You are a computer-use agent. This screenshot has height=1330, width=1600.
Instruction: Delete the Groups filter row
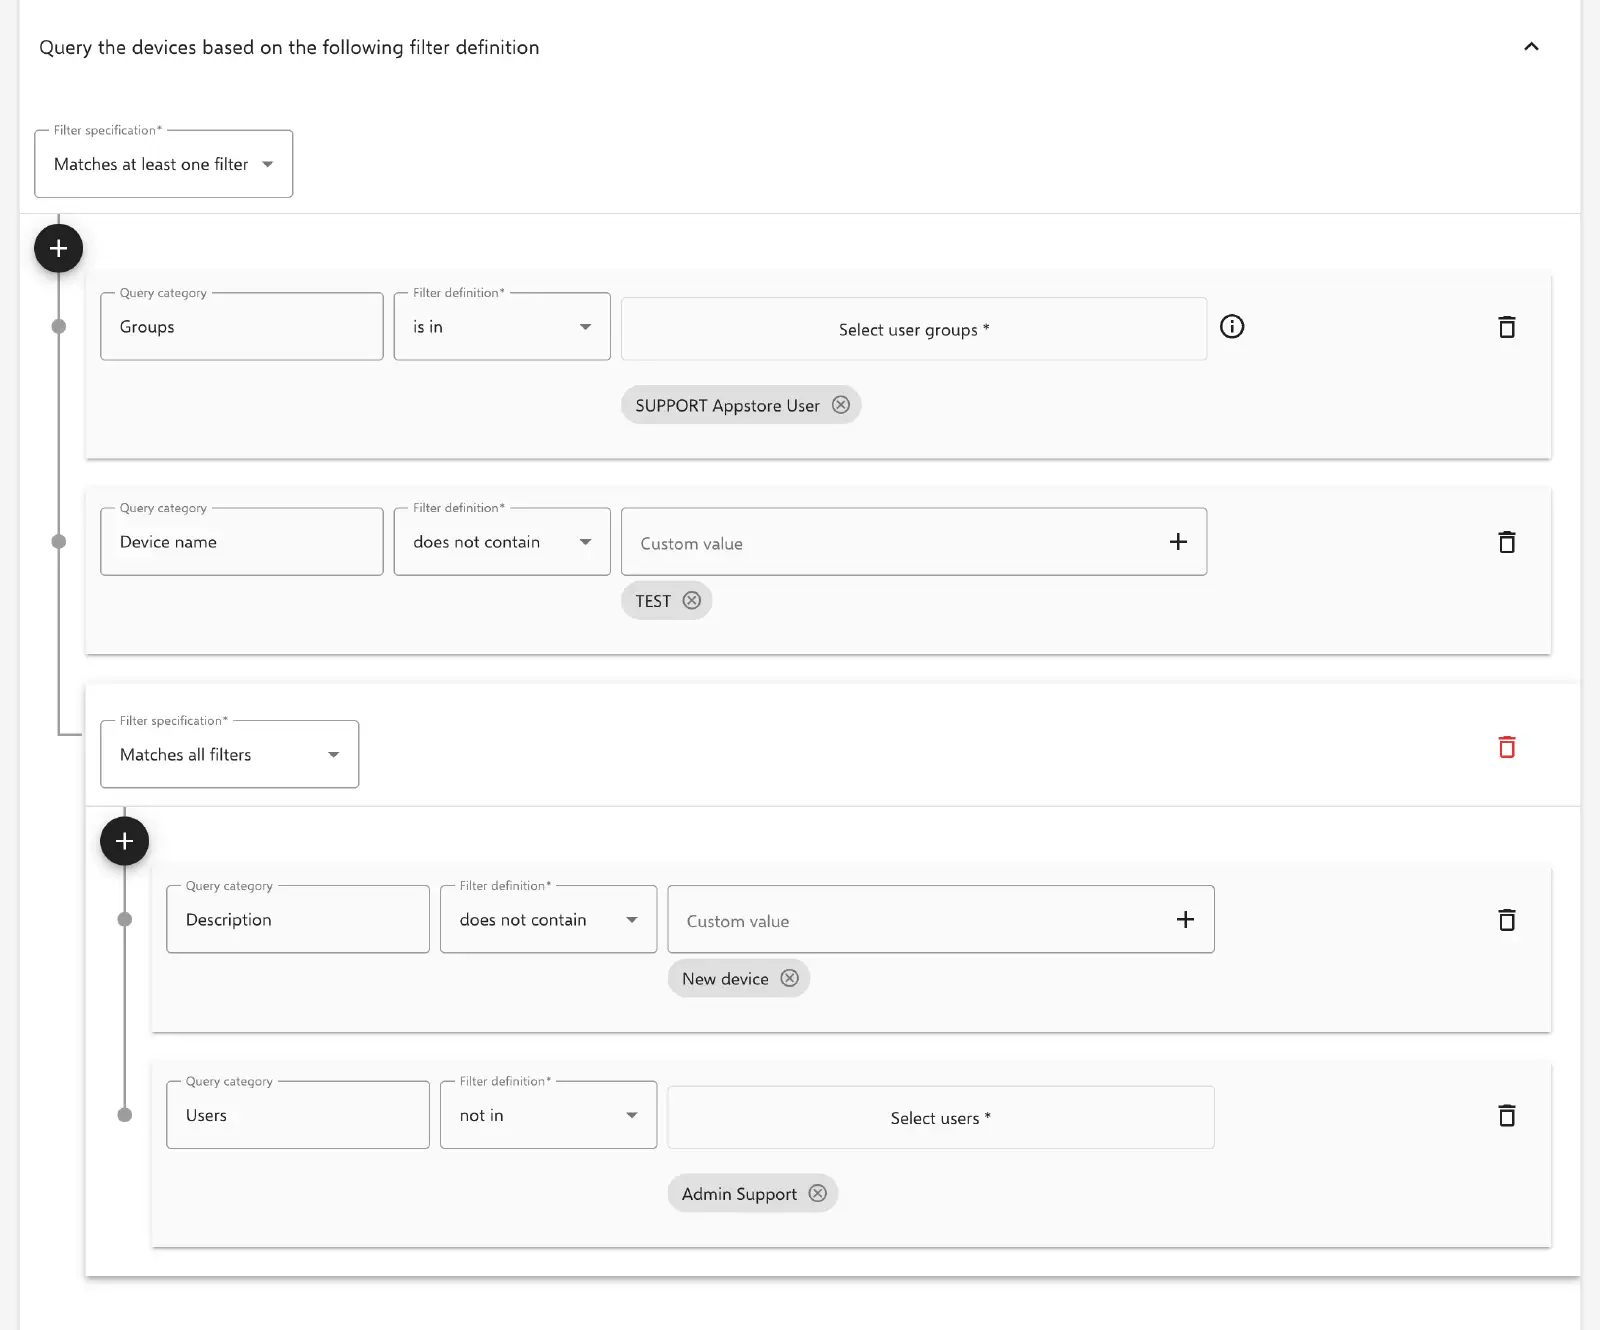tap(1507, 327)
